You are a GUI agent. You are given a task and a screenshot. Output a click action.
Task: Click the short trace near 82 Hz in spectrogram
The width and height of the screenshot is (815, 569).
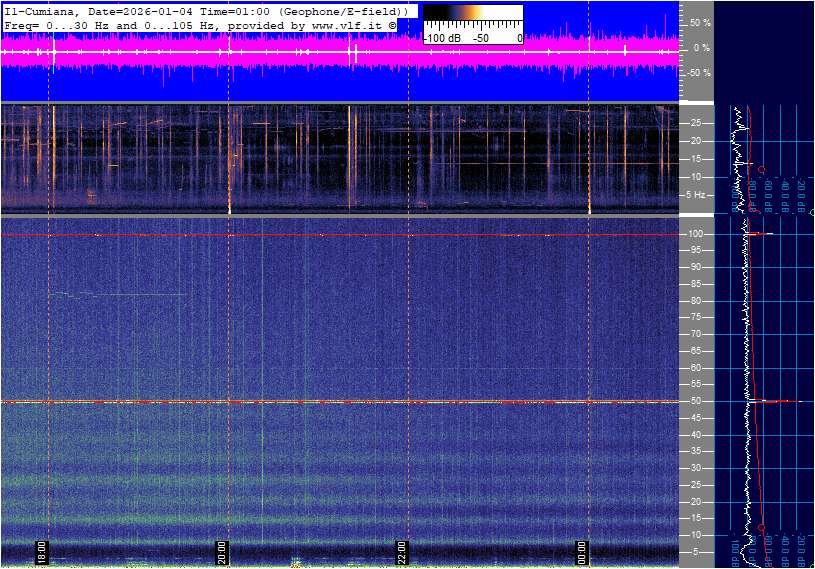pos(120,294)
